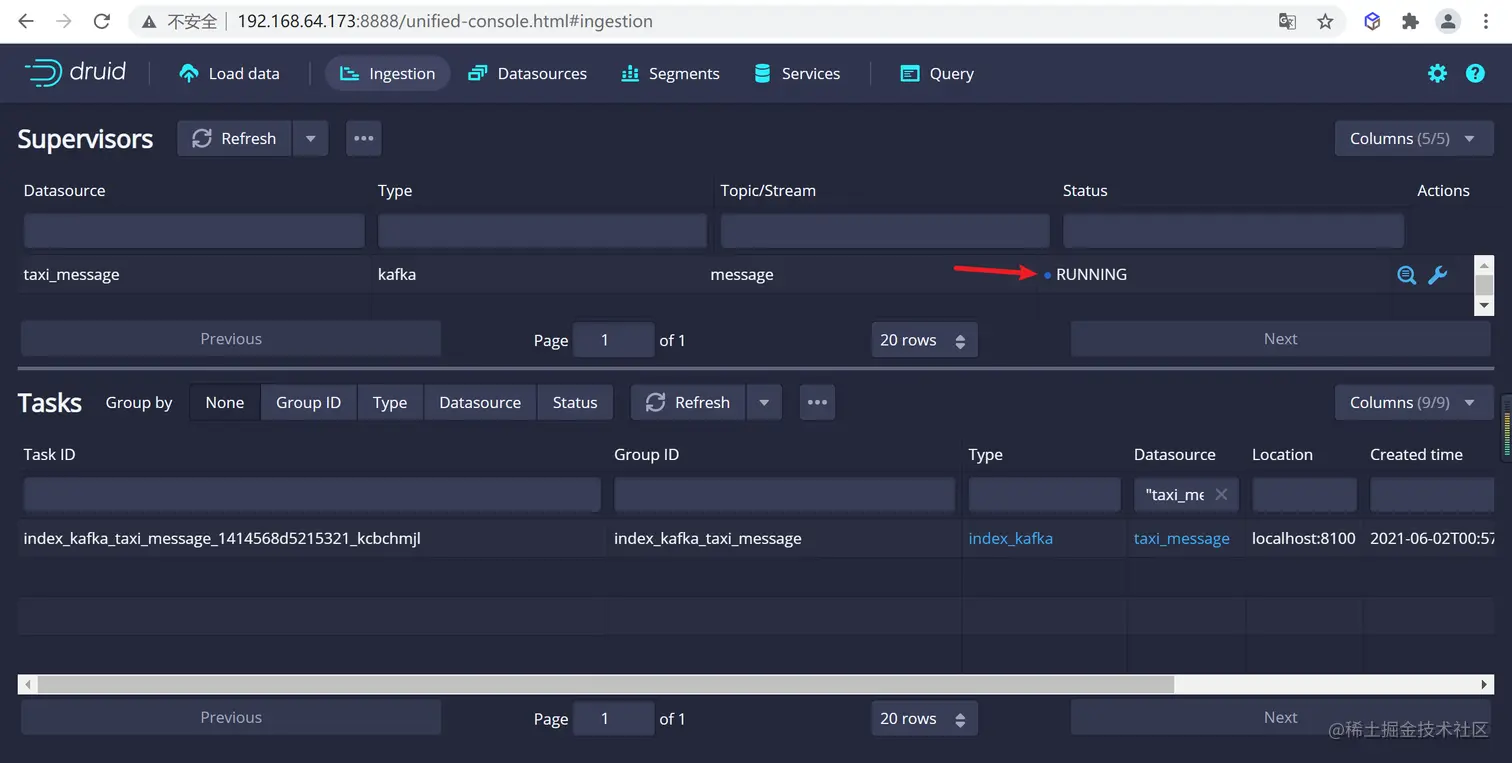Expand Tasks refresh interval dropdown

pyautogui.click(x=764, y=402)
